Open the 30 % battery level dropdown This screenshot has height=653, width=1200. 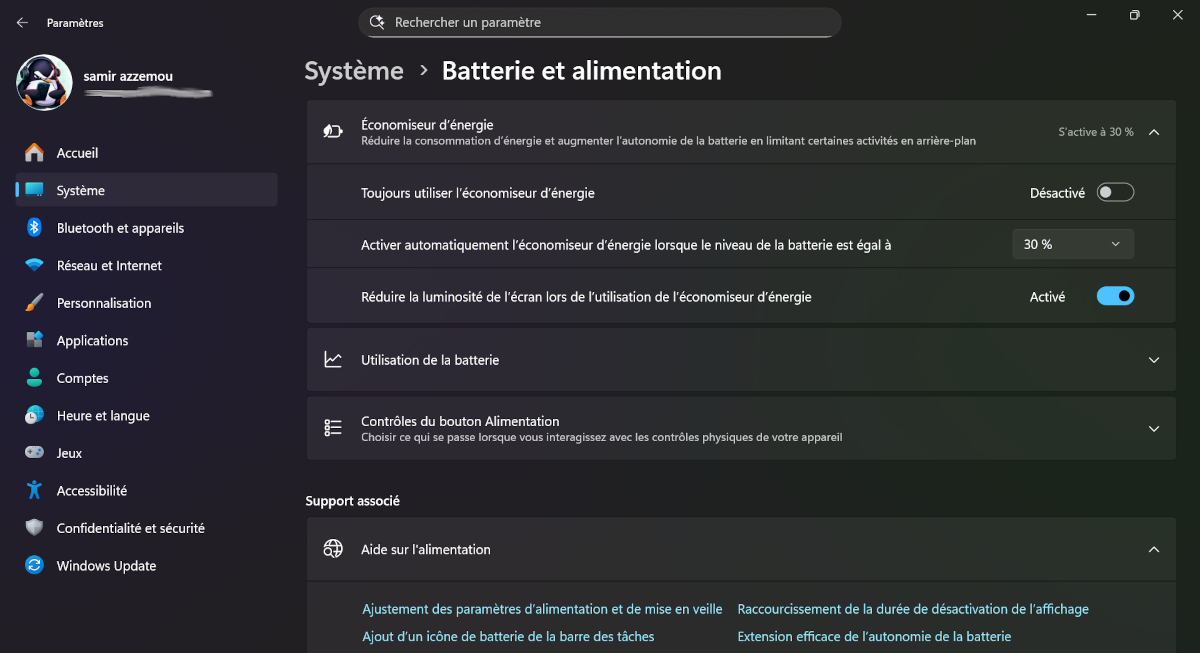tap(1072, 244)
